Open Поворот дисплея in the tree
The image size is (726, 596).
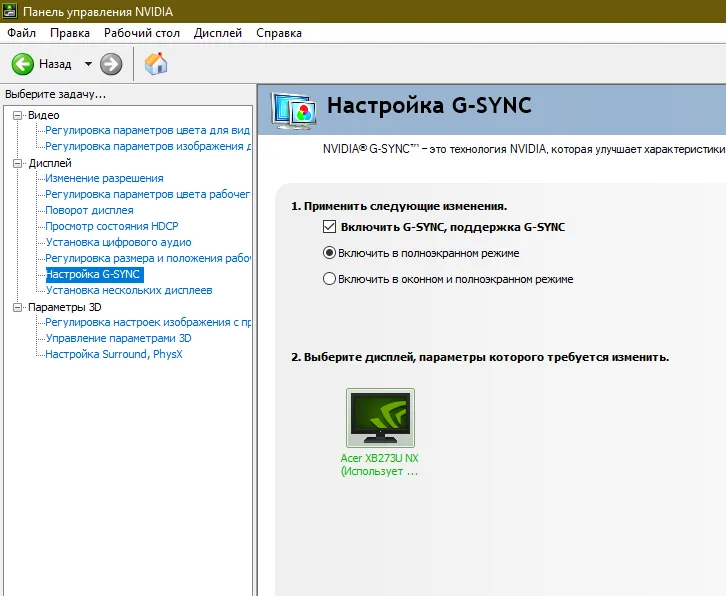[x=89, y=210]
